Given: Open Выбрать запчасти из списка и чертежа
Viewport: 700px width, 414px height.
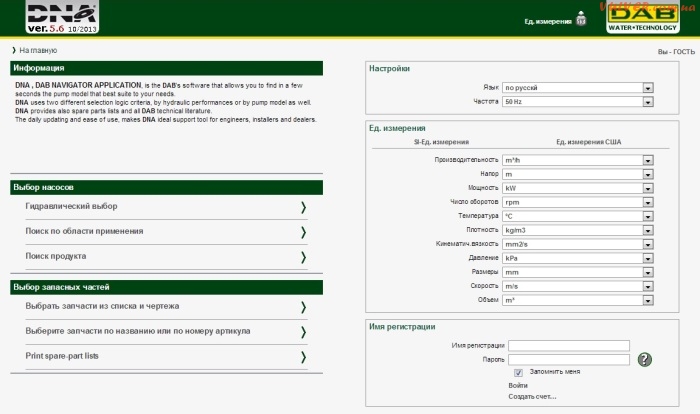Looking at the screenshot, I should 102,306.
